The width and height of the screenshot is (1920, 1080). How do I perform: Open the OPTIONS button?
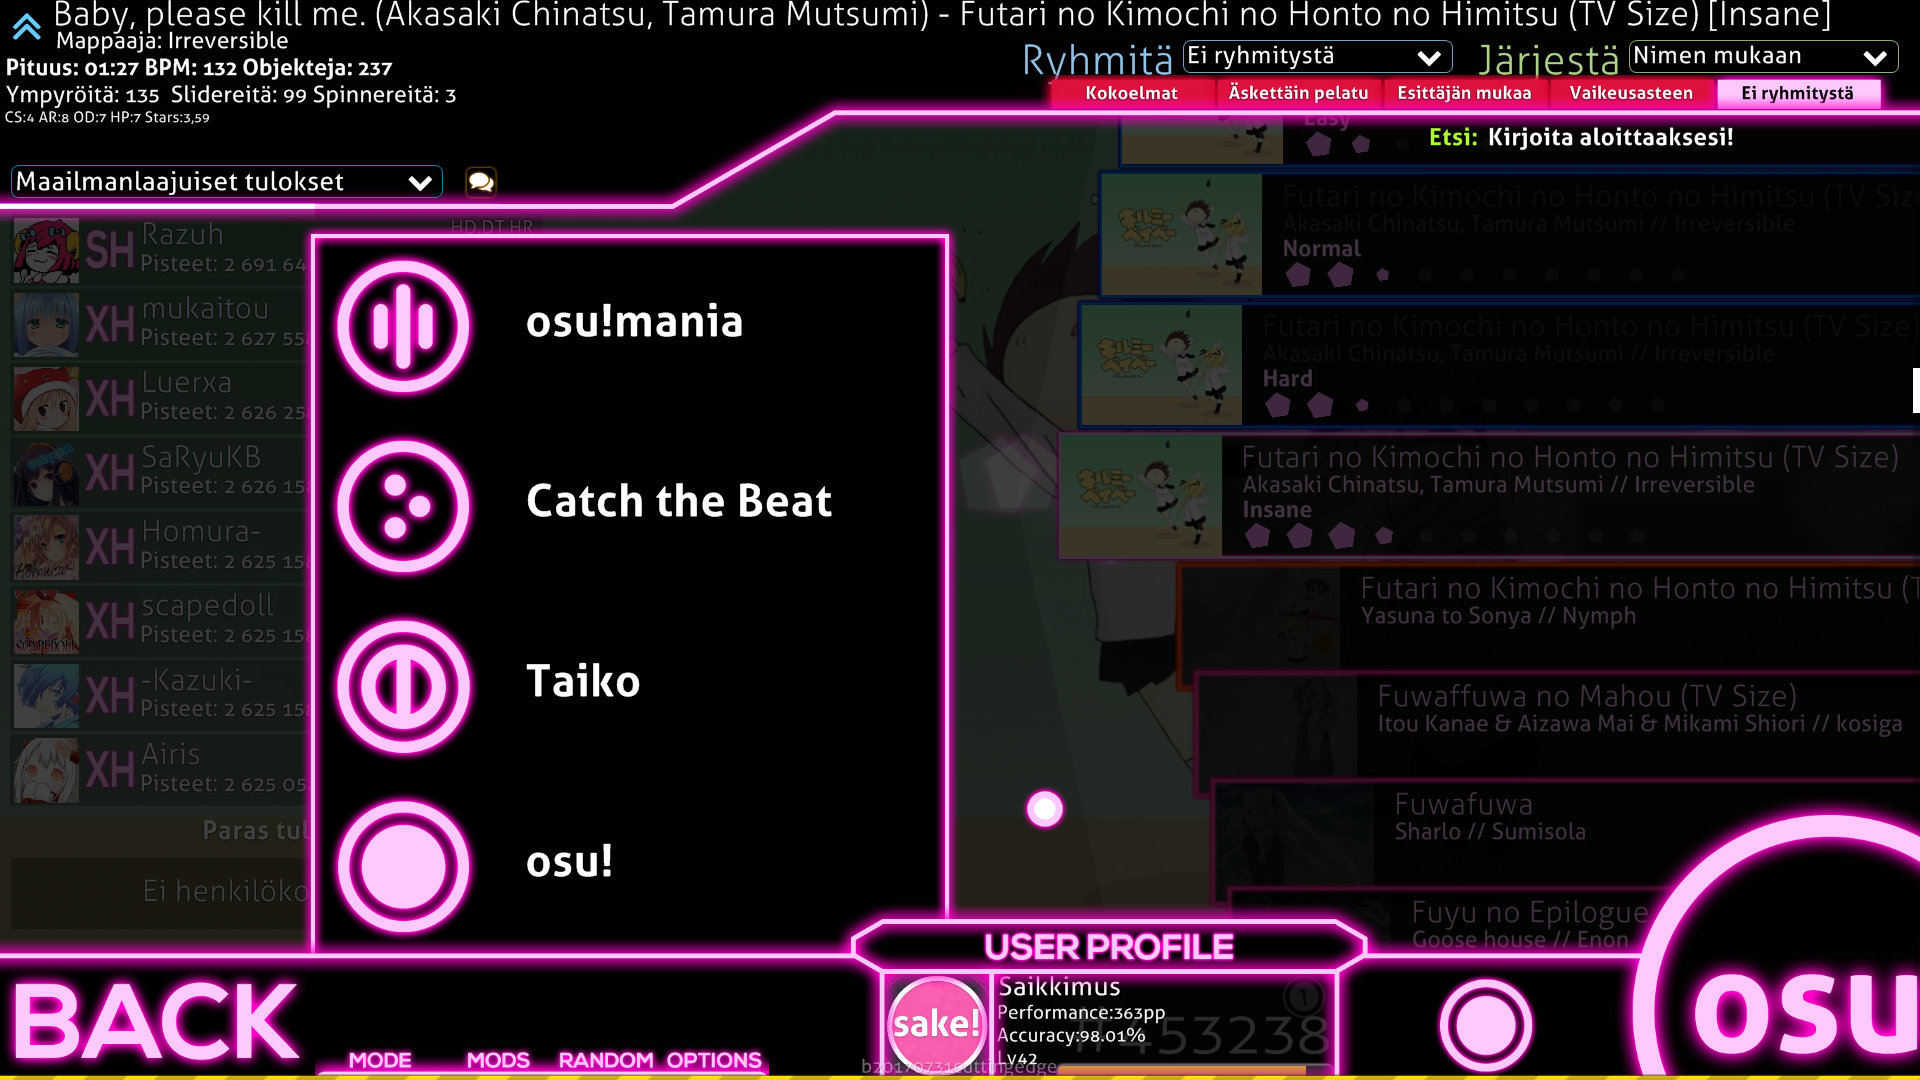pyautogui.click(x=714, y=1060)
